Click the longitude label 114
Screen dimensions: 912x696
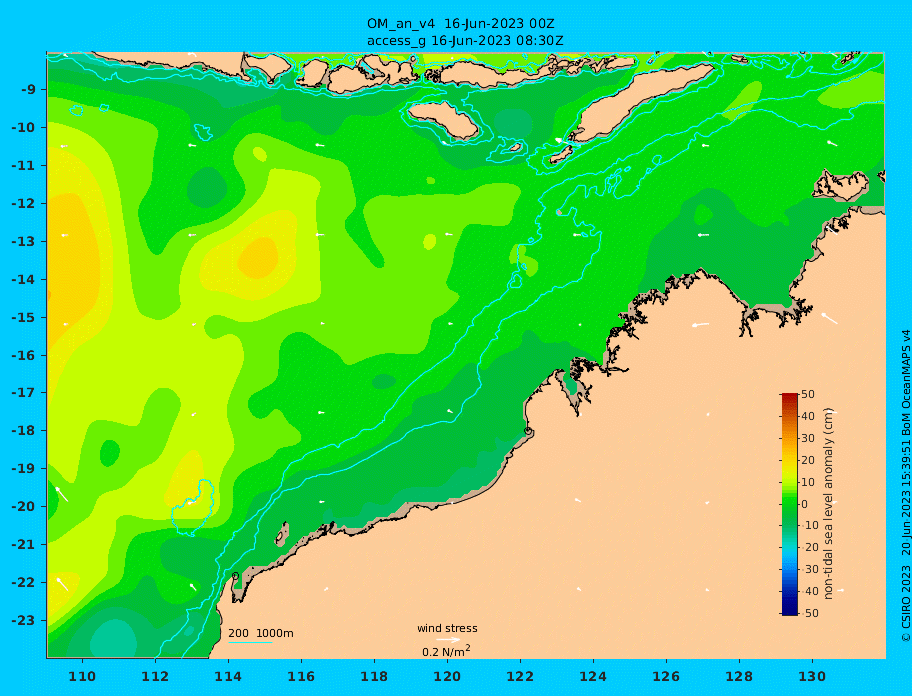pyautogui.click(x=228, y=676)
